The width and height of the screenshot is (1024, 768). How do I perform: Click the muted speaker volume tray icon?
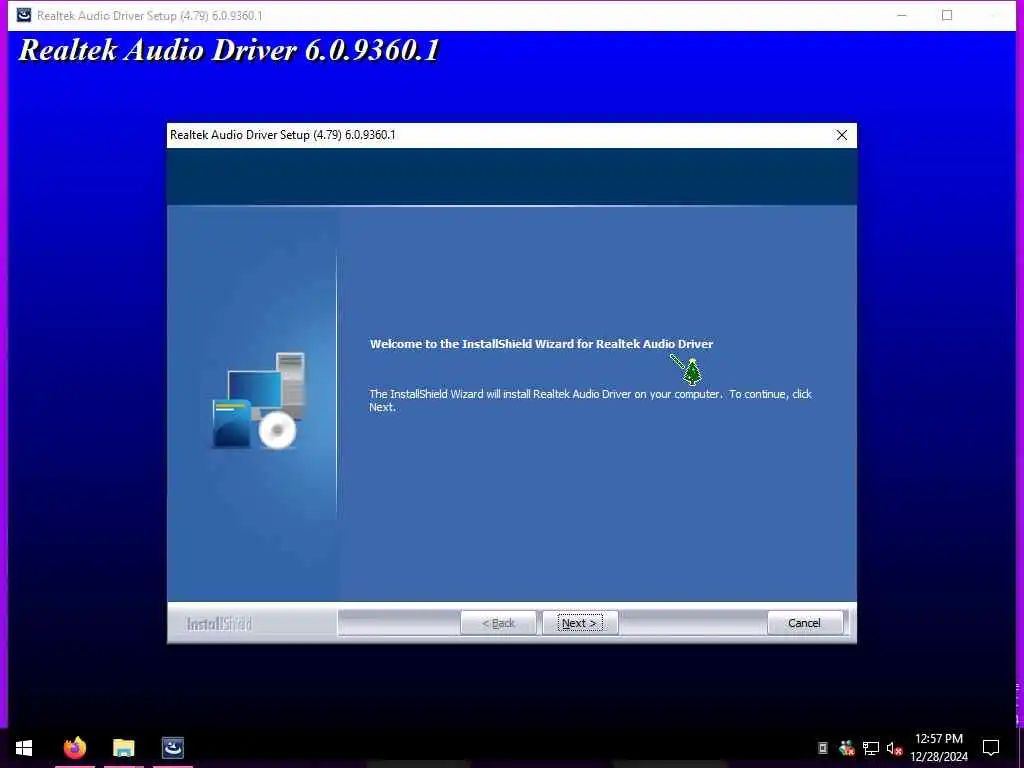[x=894, y=748]
